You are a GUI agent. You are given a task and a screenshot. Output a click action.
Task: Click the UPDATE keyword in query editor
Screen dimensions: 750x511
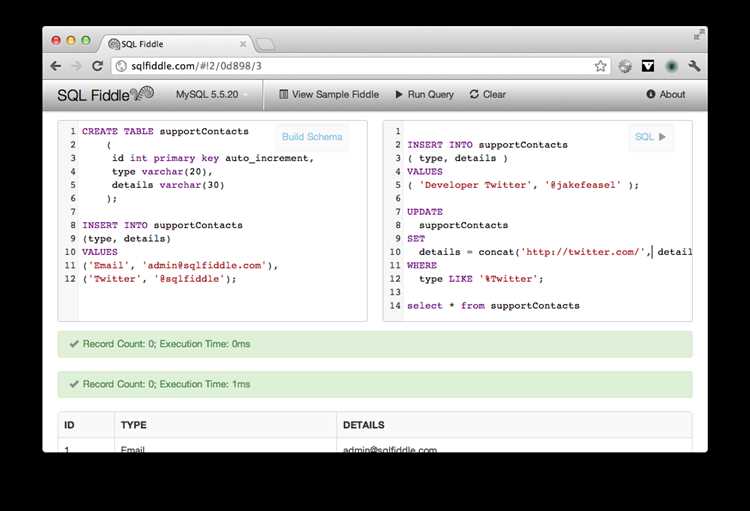(x=425, y=211)
